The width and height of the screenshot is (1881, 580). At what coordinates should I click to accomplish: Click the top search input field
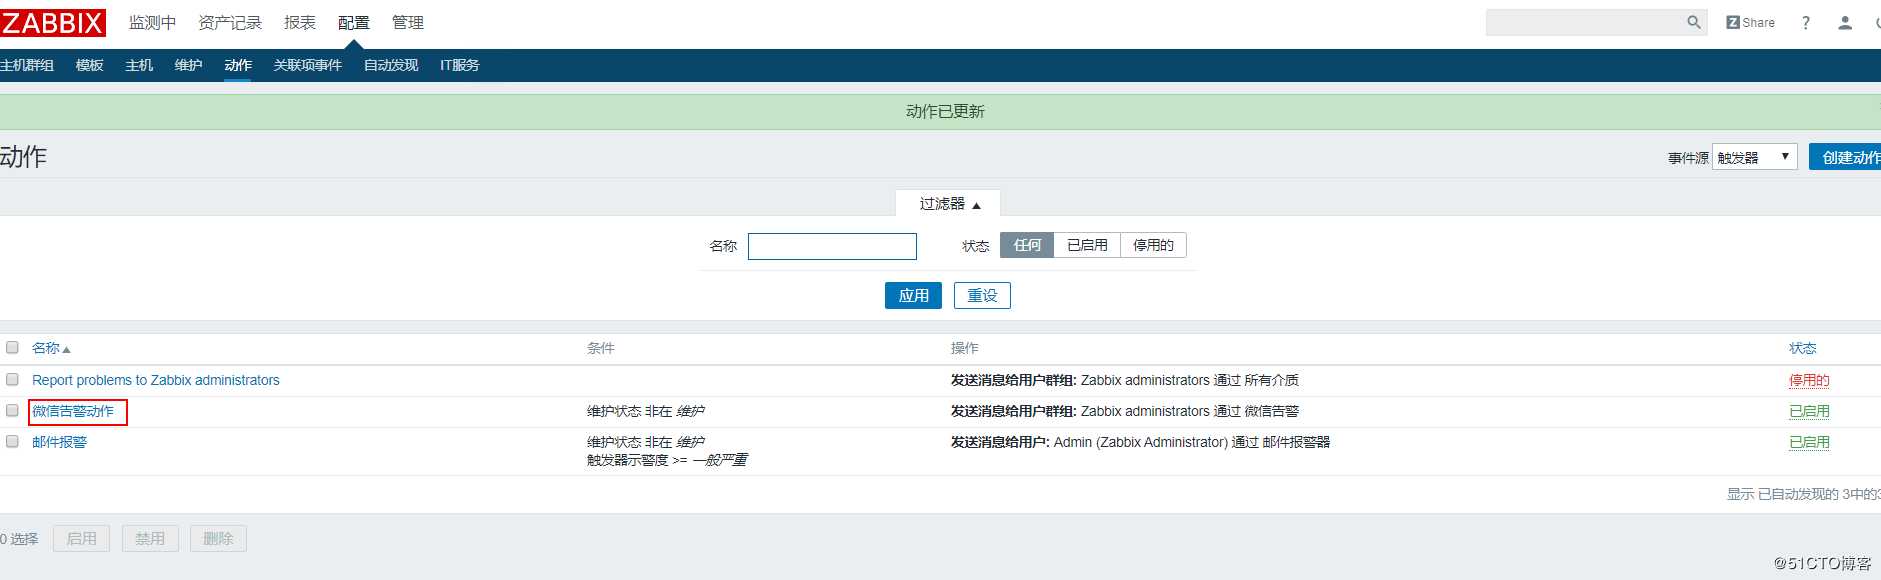pos(1585,22)
